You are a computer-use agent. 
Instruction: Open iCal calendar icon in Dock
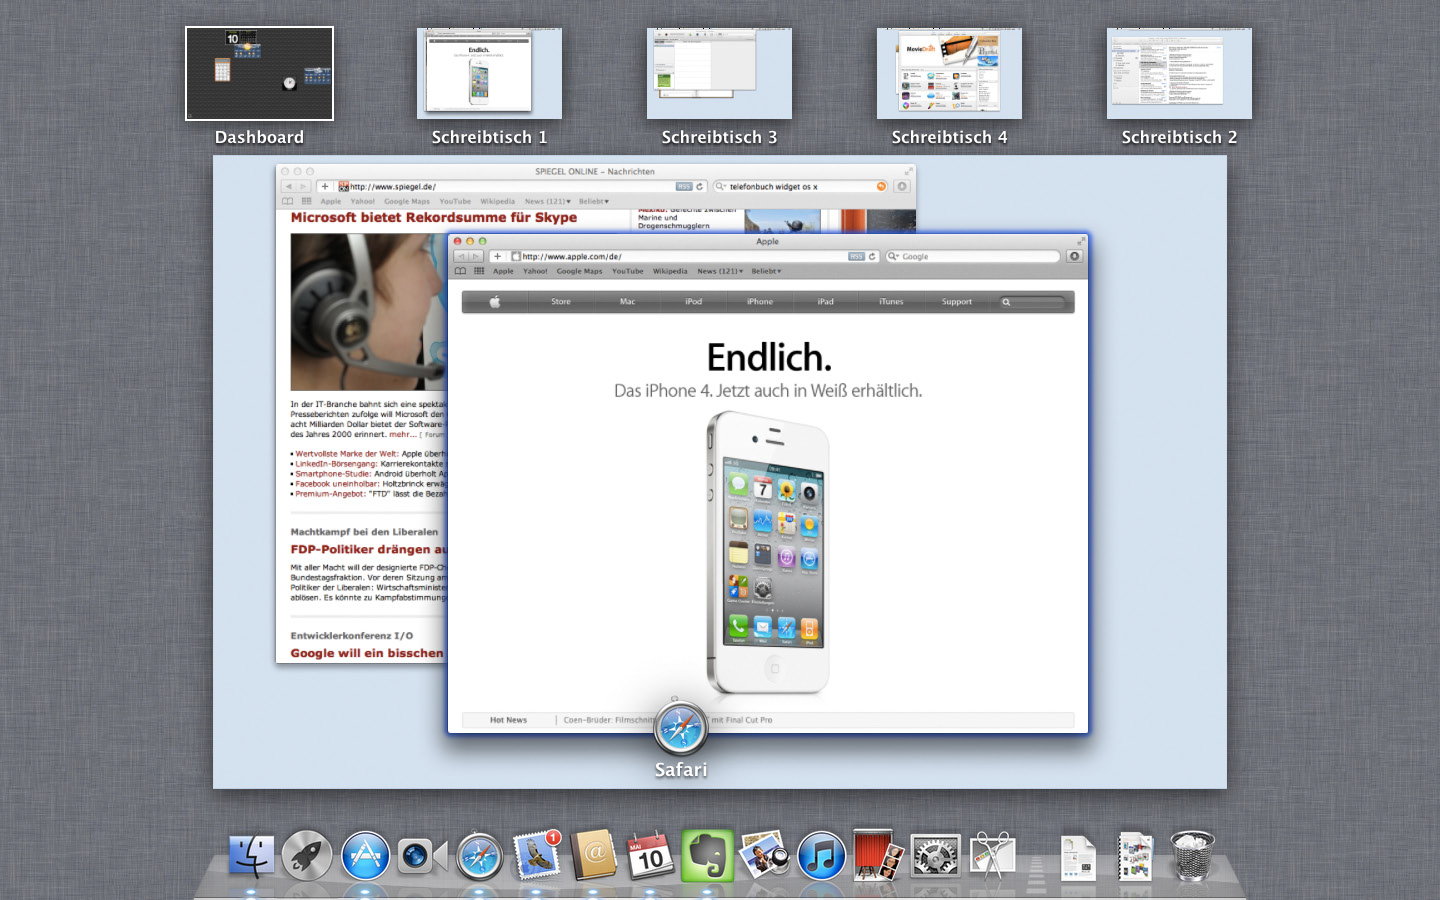tap(651, 857)
